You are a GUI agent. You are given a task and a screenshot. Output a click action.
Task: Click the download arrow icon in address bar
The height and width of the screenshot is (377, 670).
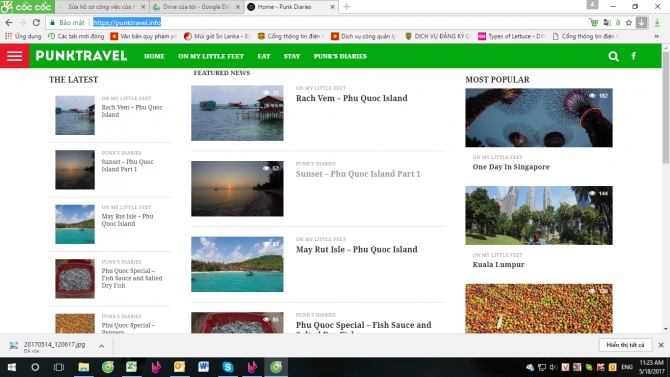[x=641, y=23]
